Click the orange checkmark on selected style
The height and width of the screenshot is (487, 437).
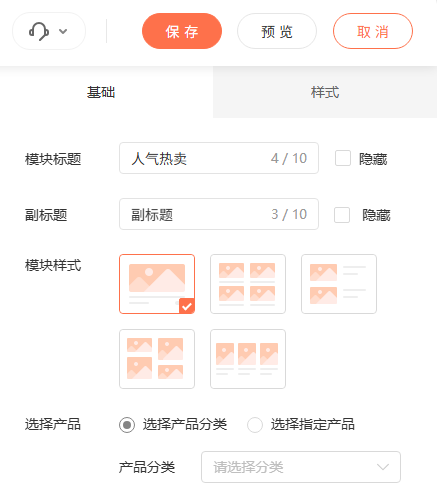(187, 306)
